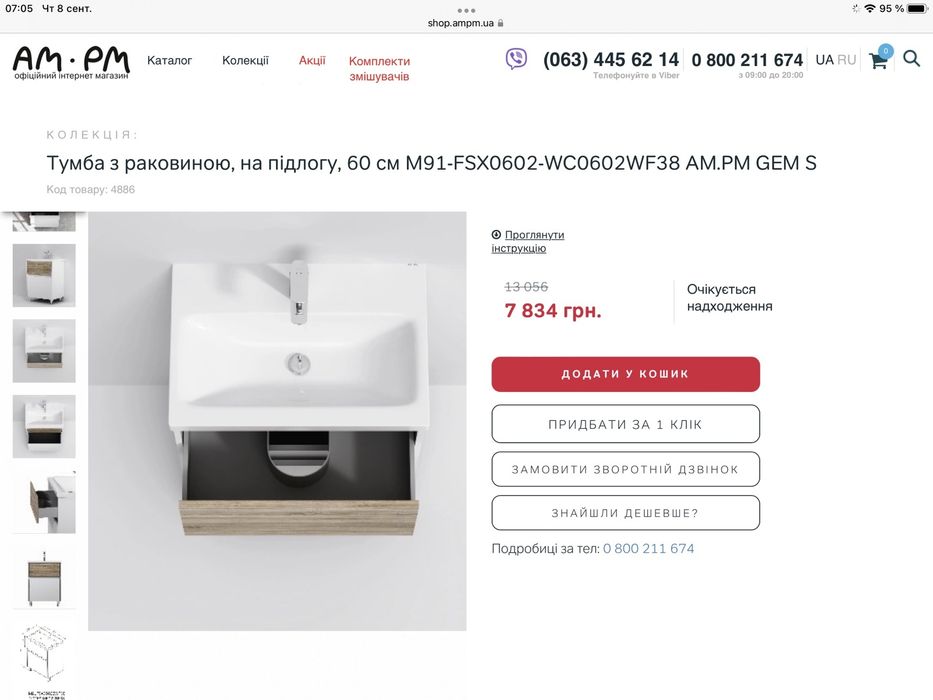The image size is (933, 700).
Task: Go to the Акції section
Action: (x=312, y=61)
